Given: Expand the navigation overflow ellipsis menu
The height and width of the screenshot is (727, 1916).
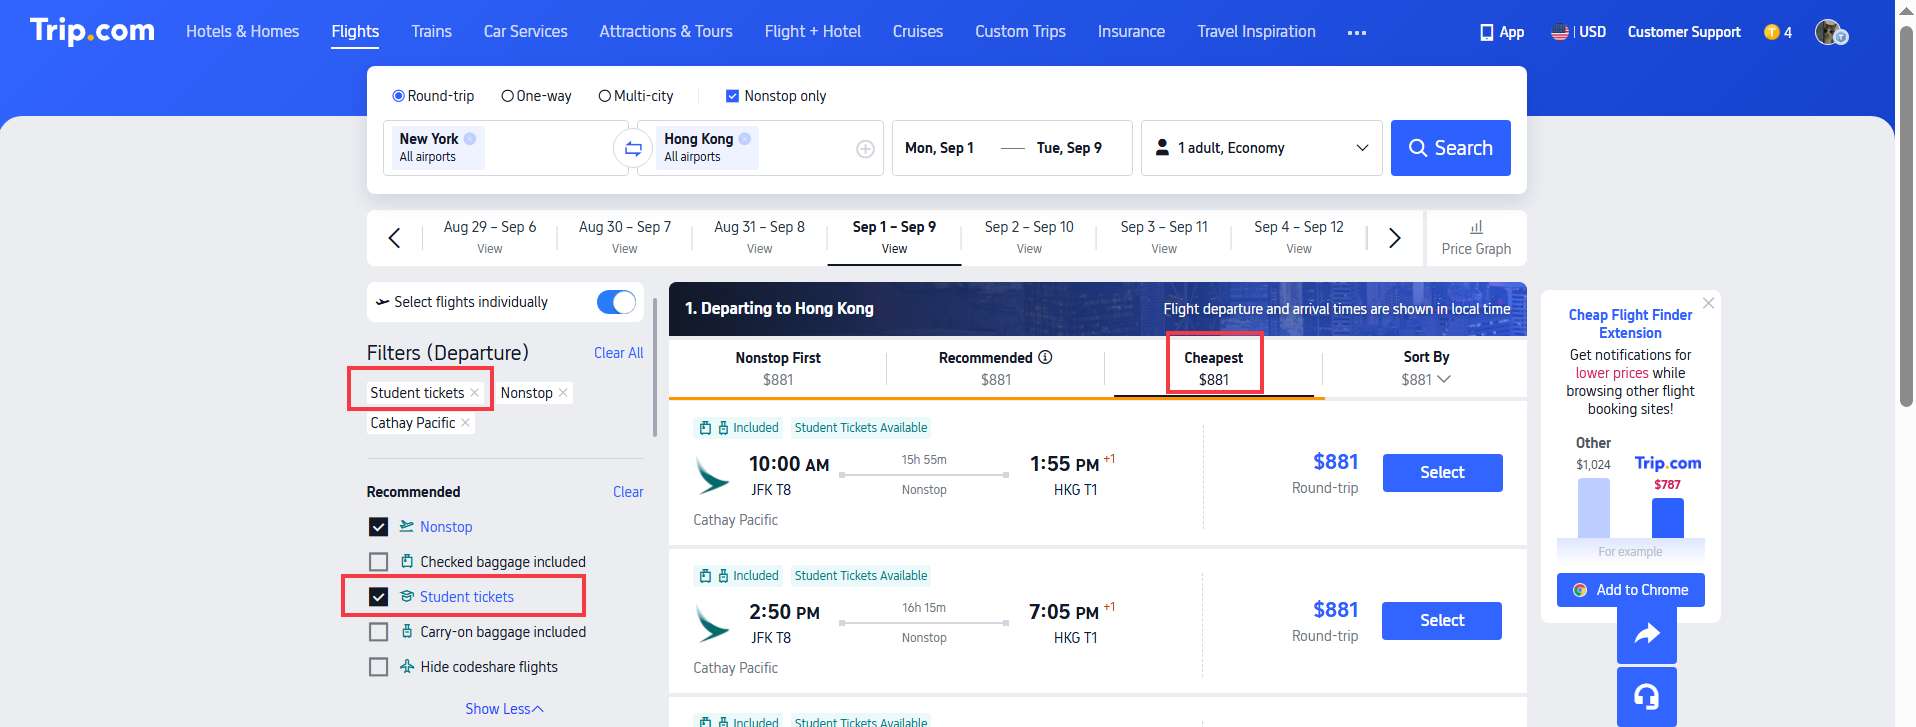Looking at the screenshot, I should (1356, 31).
